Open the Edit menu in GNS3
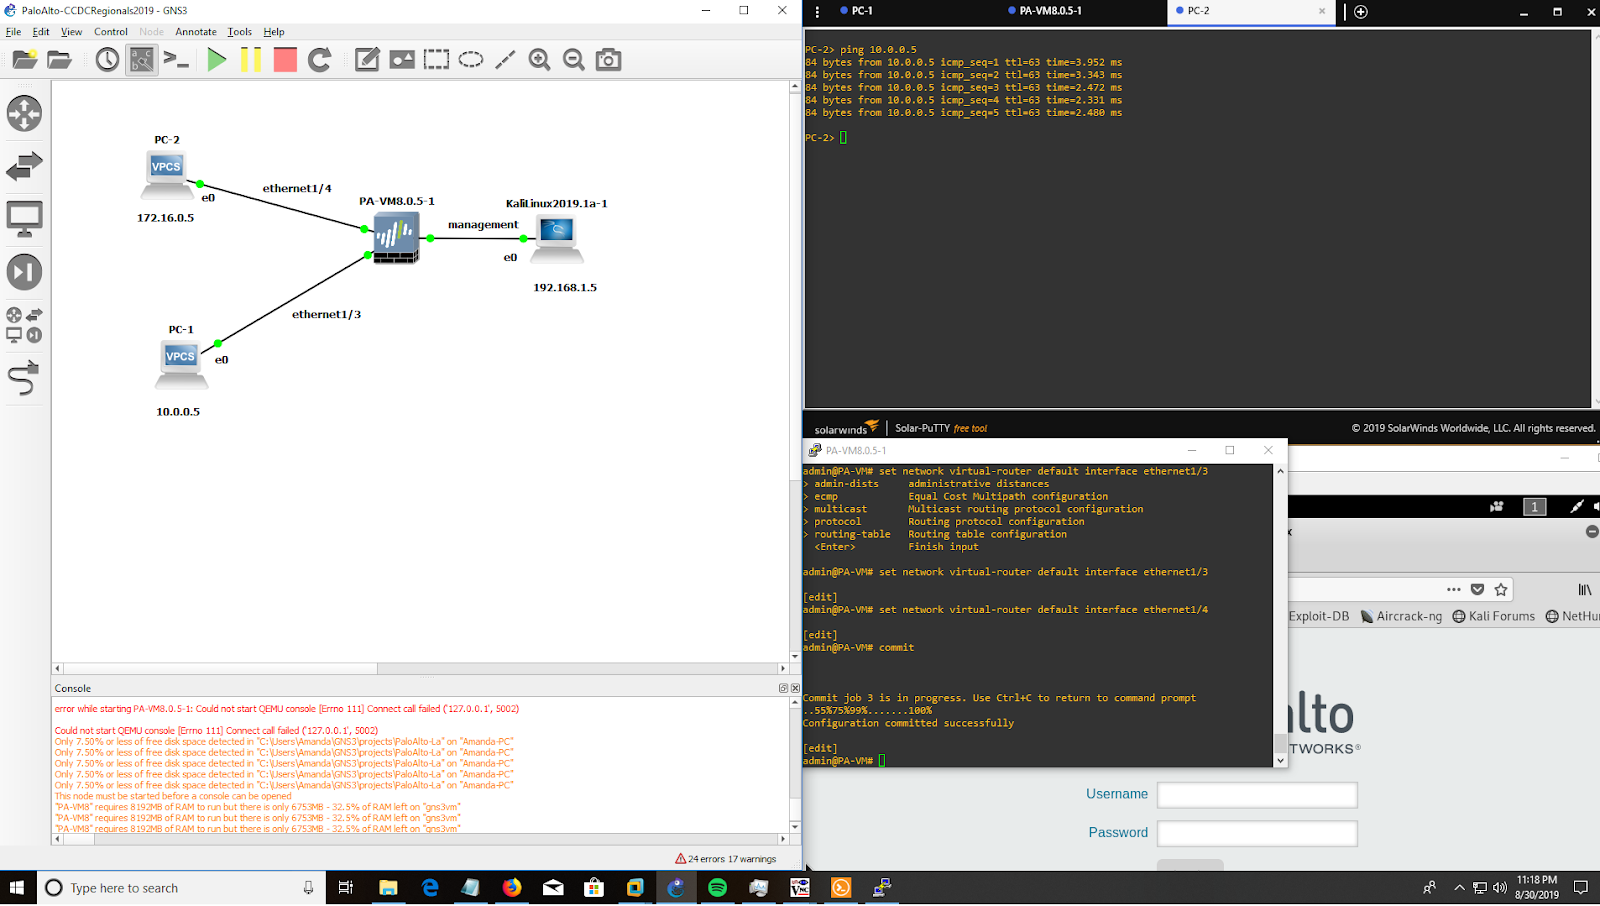1600x906 pixels. [x=41, y=32]
